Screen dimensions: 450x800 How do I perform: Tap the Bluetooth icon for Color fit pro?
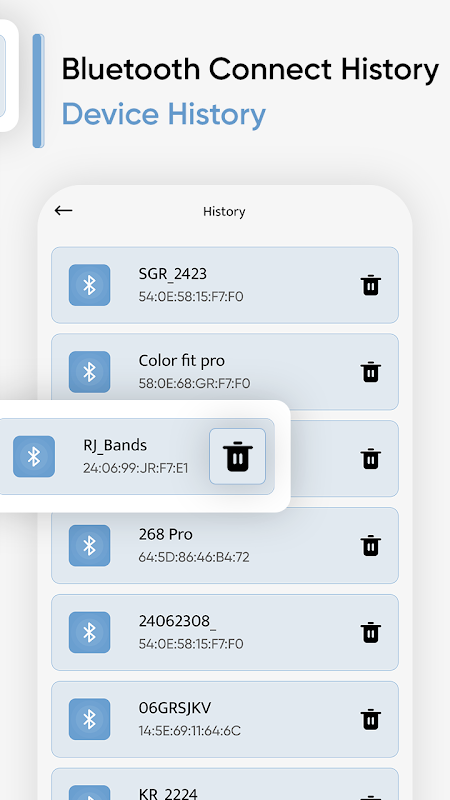point(89,372)
